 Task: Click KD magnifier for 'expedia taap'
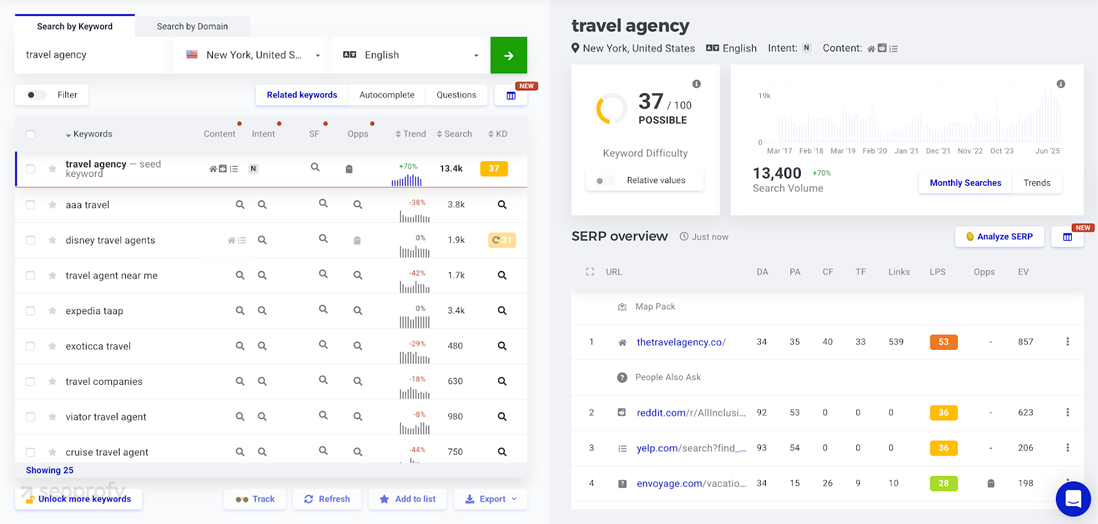click(x=502, y=311)
